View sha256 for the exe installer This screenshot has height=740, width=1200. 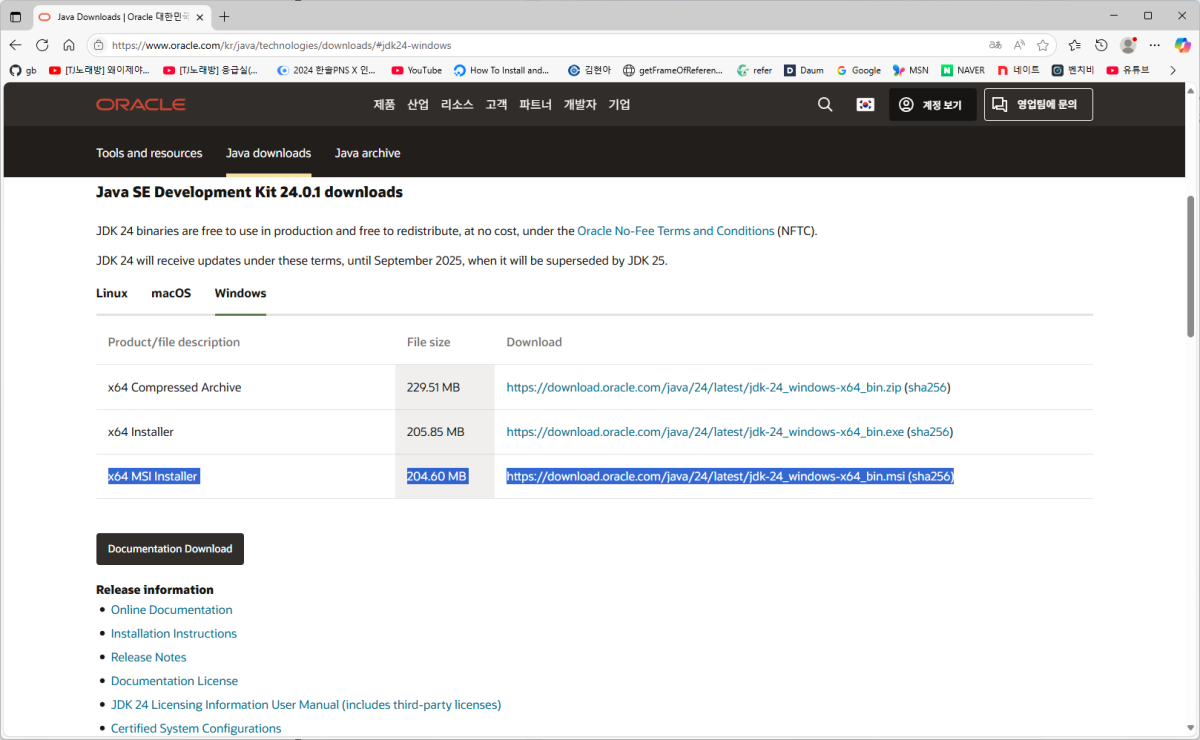930,432
